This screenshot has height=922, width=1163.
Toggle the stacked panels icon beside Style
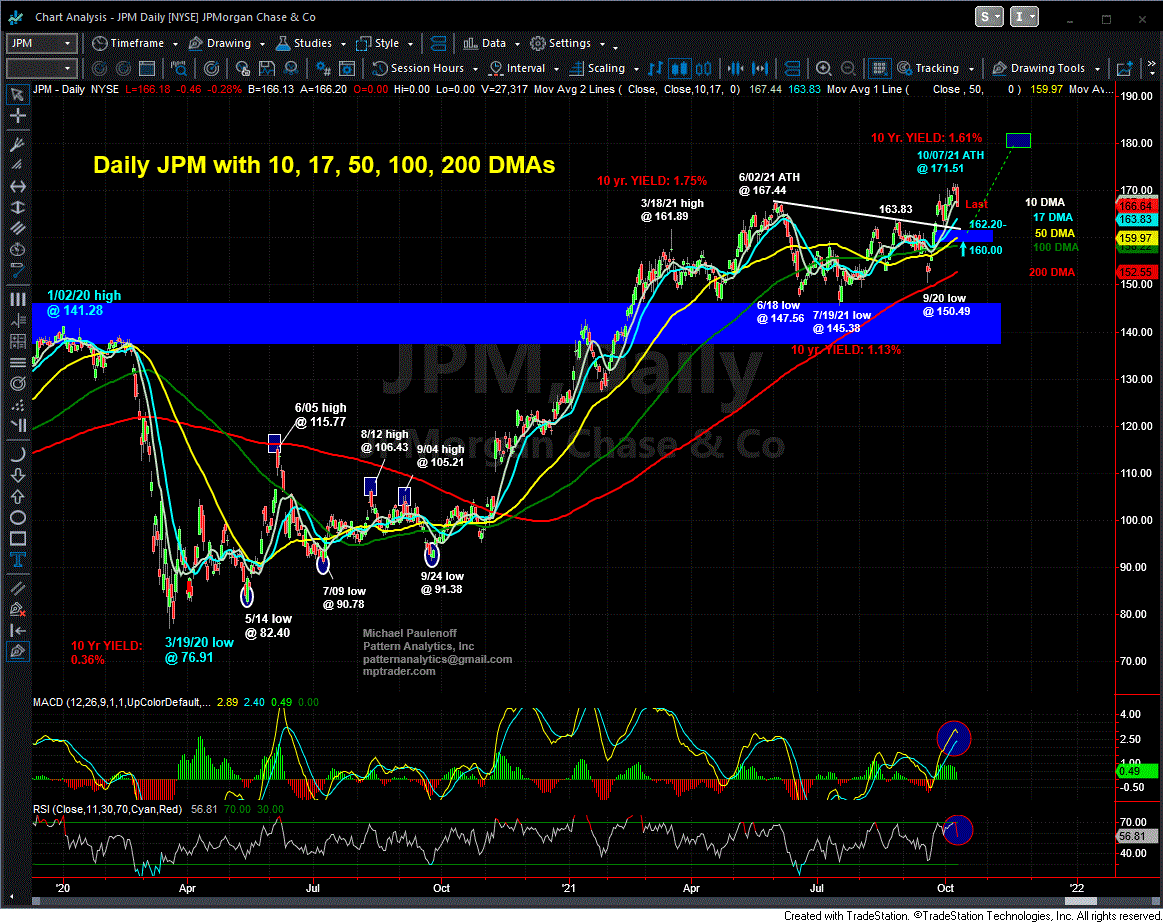coord(438,43)
